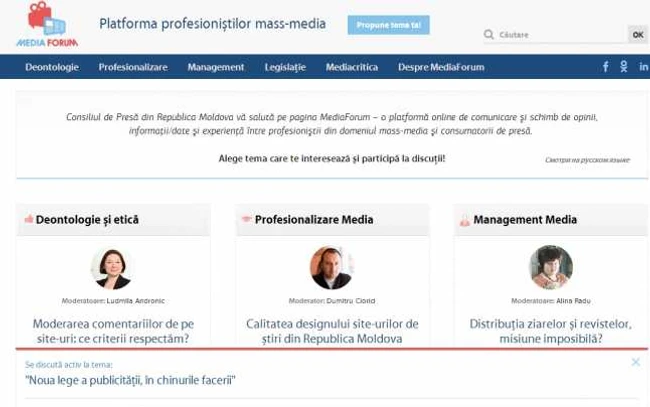This screenshot has height=407, width=650.
Task: Open the Management Media section heading
Action: point(525,220)
